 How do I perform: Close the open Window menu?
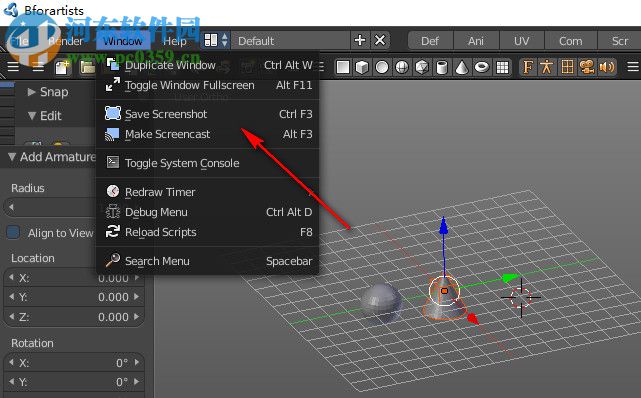click(123, 41)
